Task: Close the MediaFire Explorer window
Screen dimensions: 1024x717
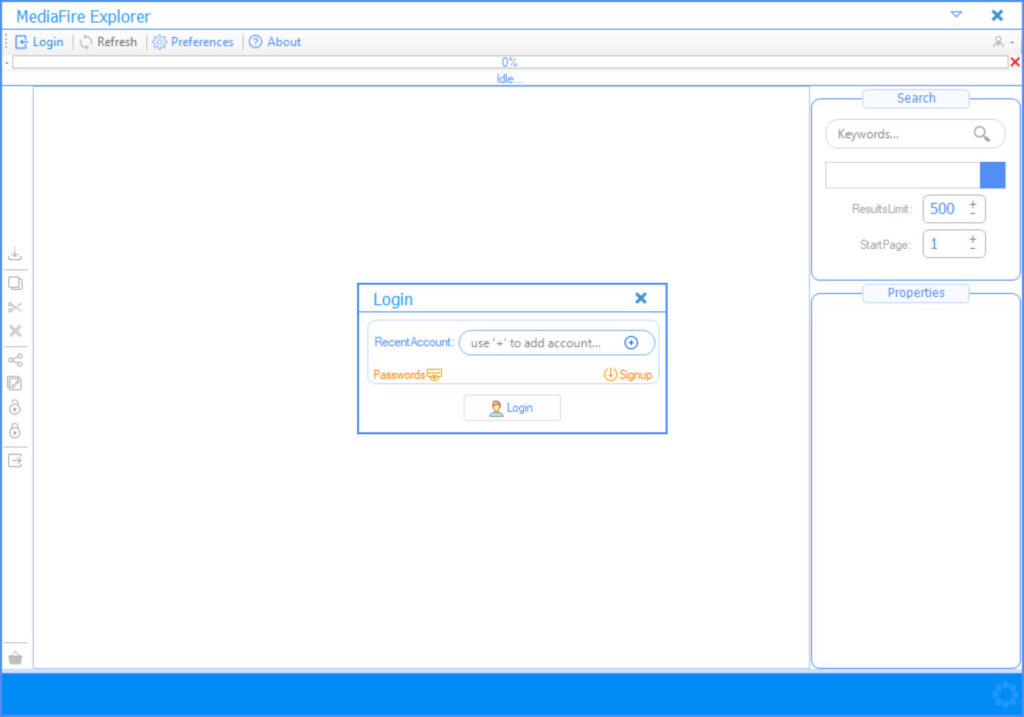Action: pos(997,15)
